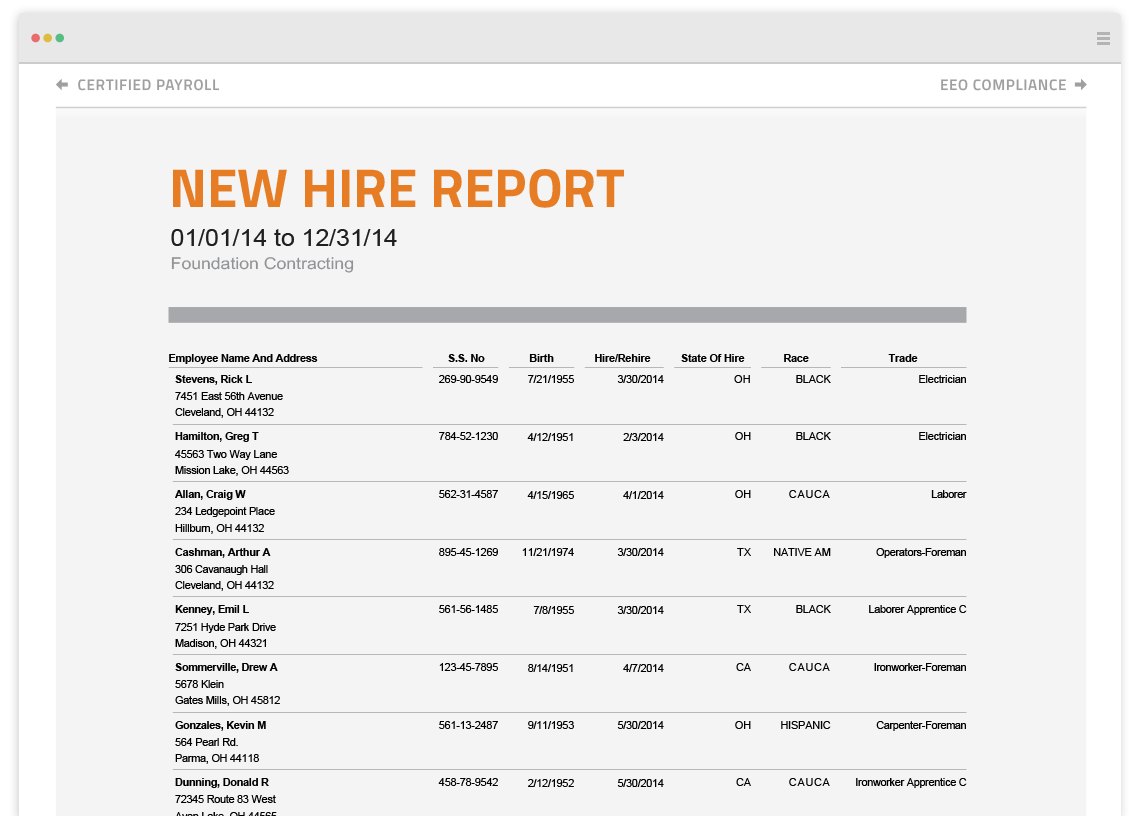The width and height of the screenshot is (1140, 816).
Task: Sort by the Race column header
Action: (796, 358)
